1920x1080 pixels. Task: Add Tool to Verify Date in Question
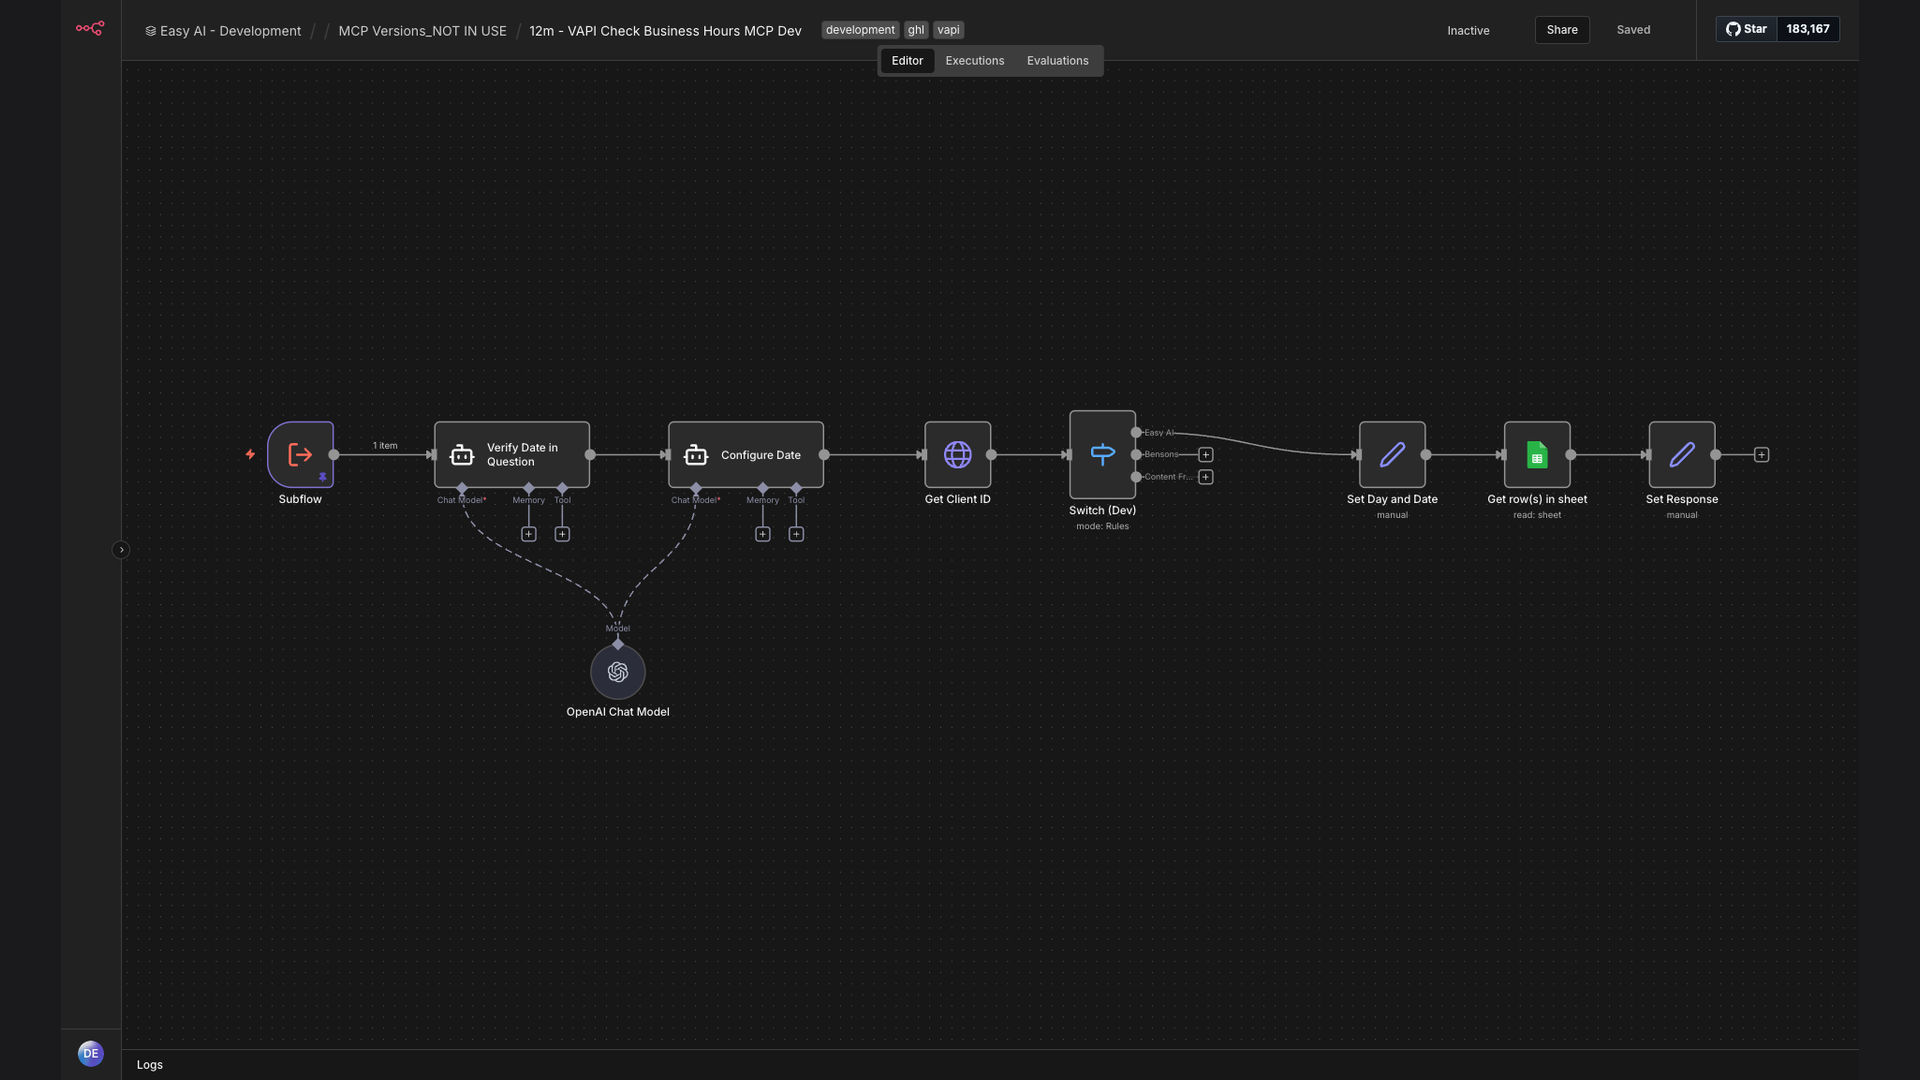(562, 534)
